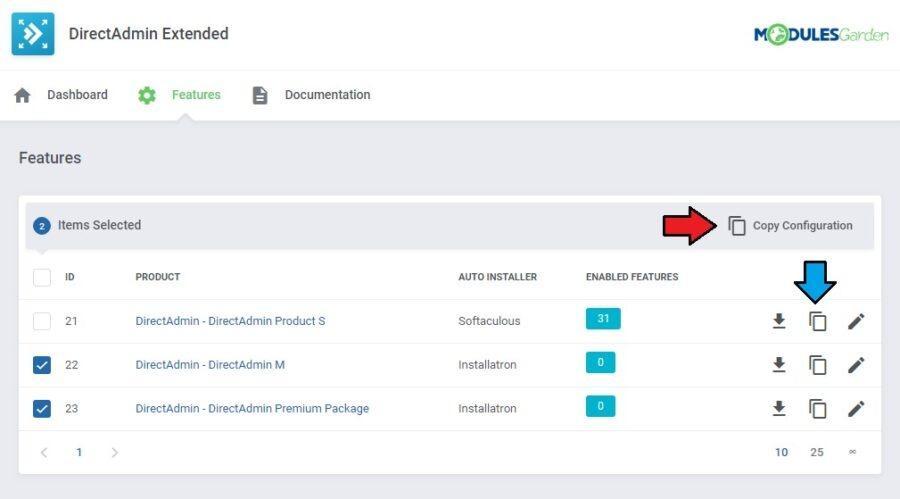Click the copy icon for Premium Package row

click(818, 409)
